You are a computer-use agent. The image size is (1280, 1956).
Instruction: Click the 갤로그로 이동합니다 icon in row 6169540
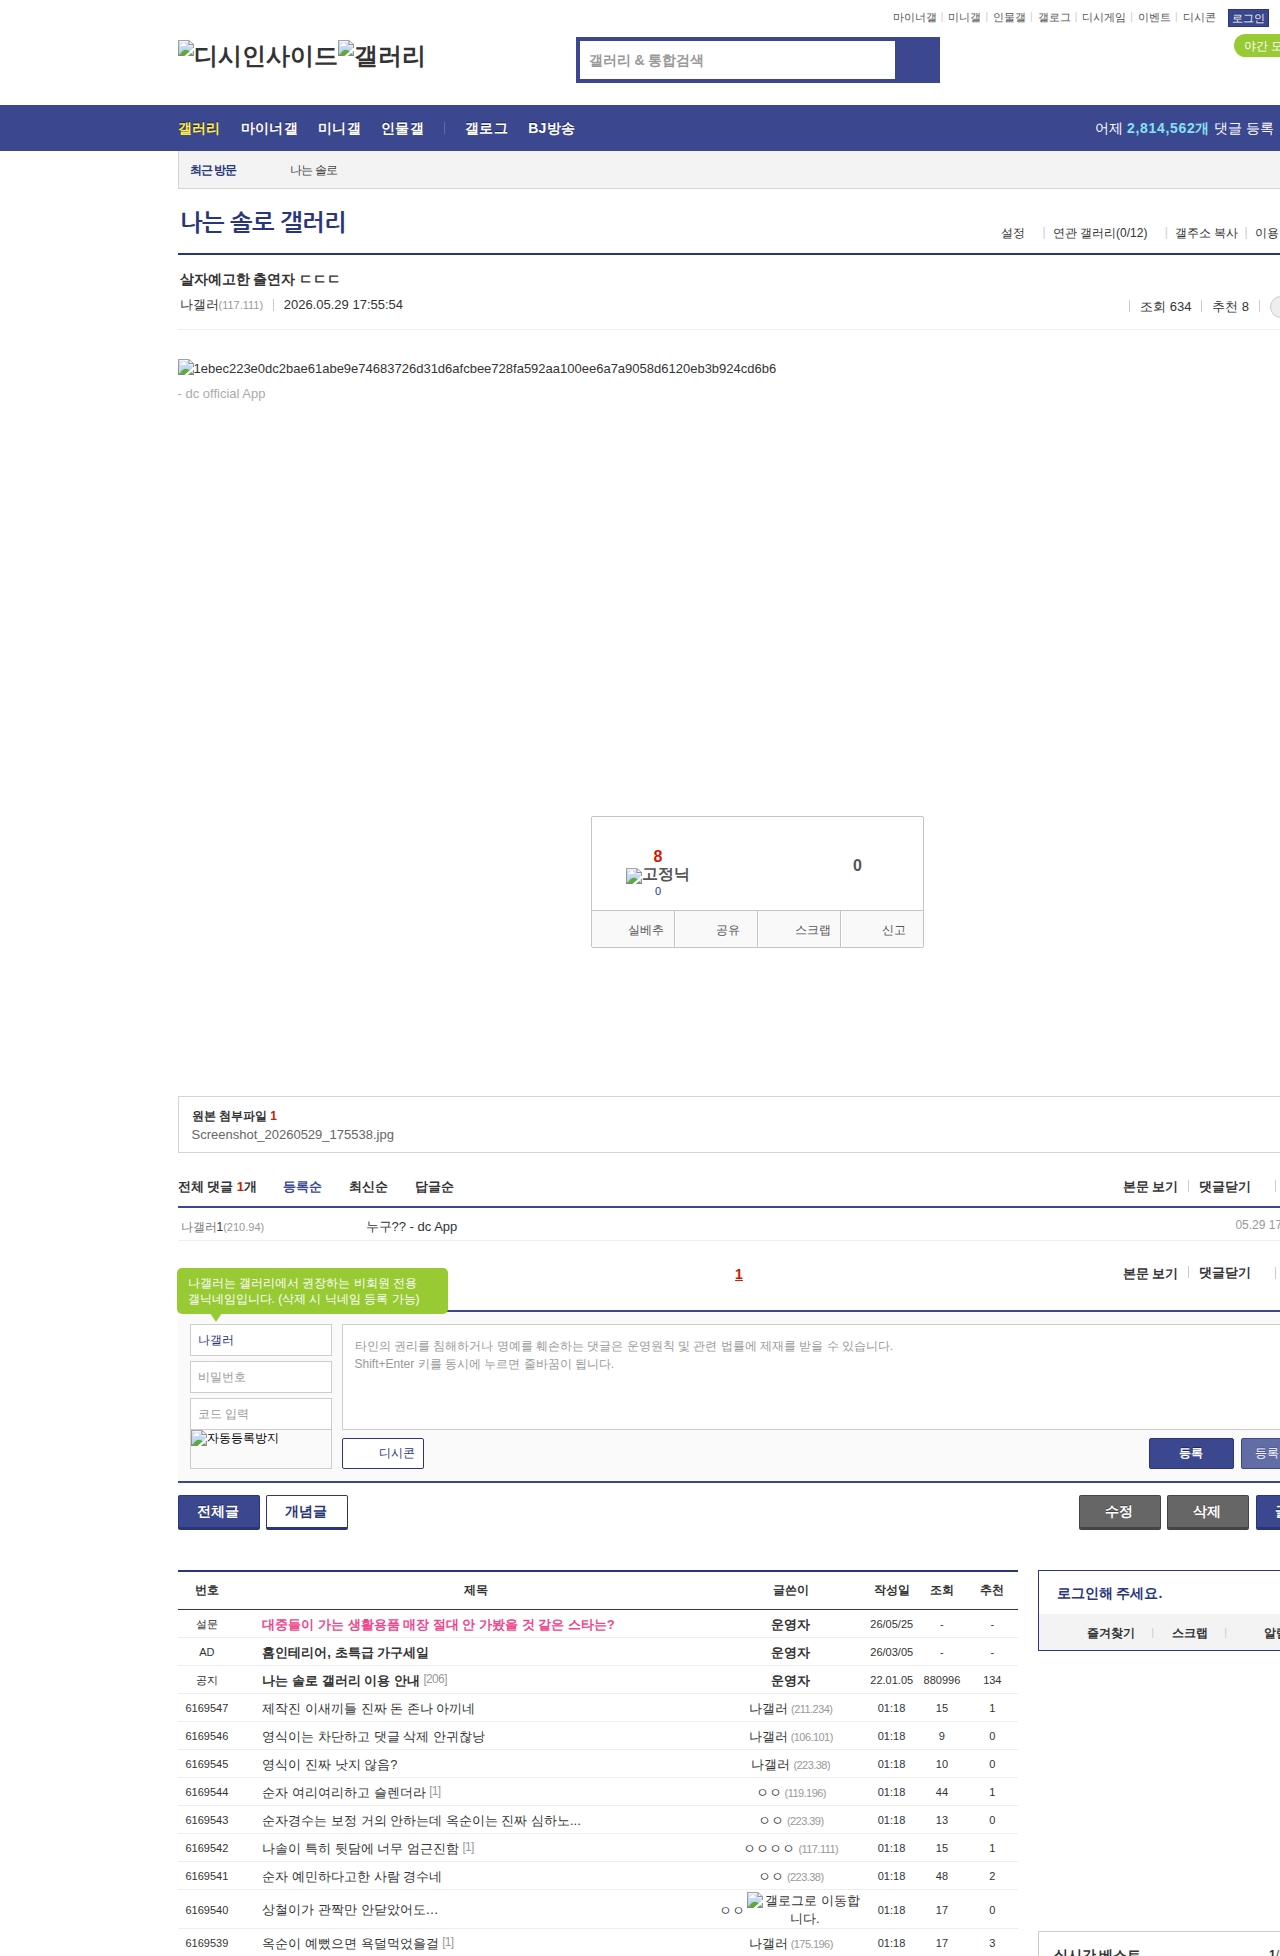click(803, 1909)
